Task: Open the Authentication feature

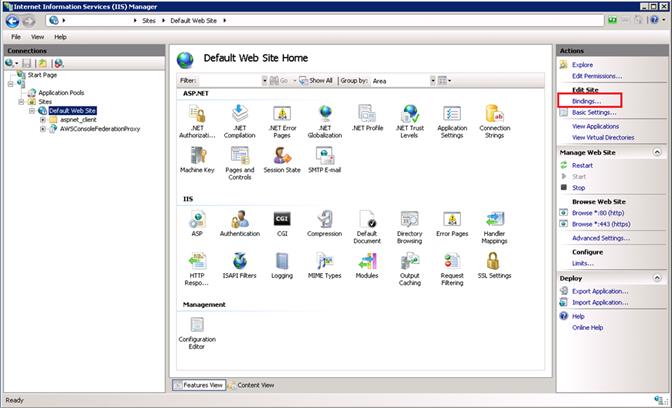Action: pyautogui.click(x=240, y=223)
